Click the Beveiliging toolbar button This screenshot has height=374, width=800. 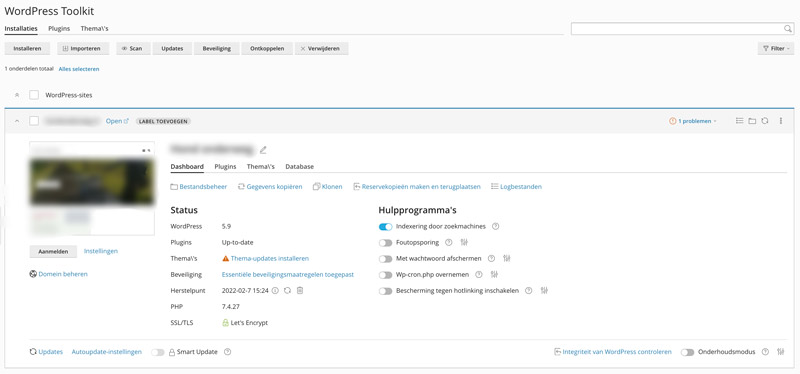(217, 48)
